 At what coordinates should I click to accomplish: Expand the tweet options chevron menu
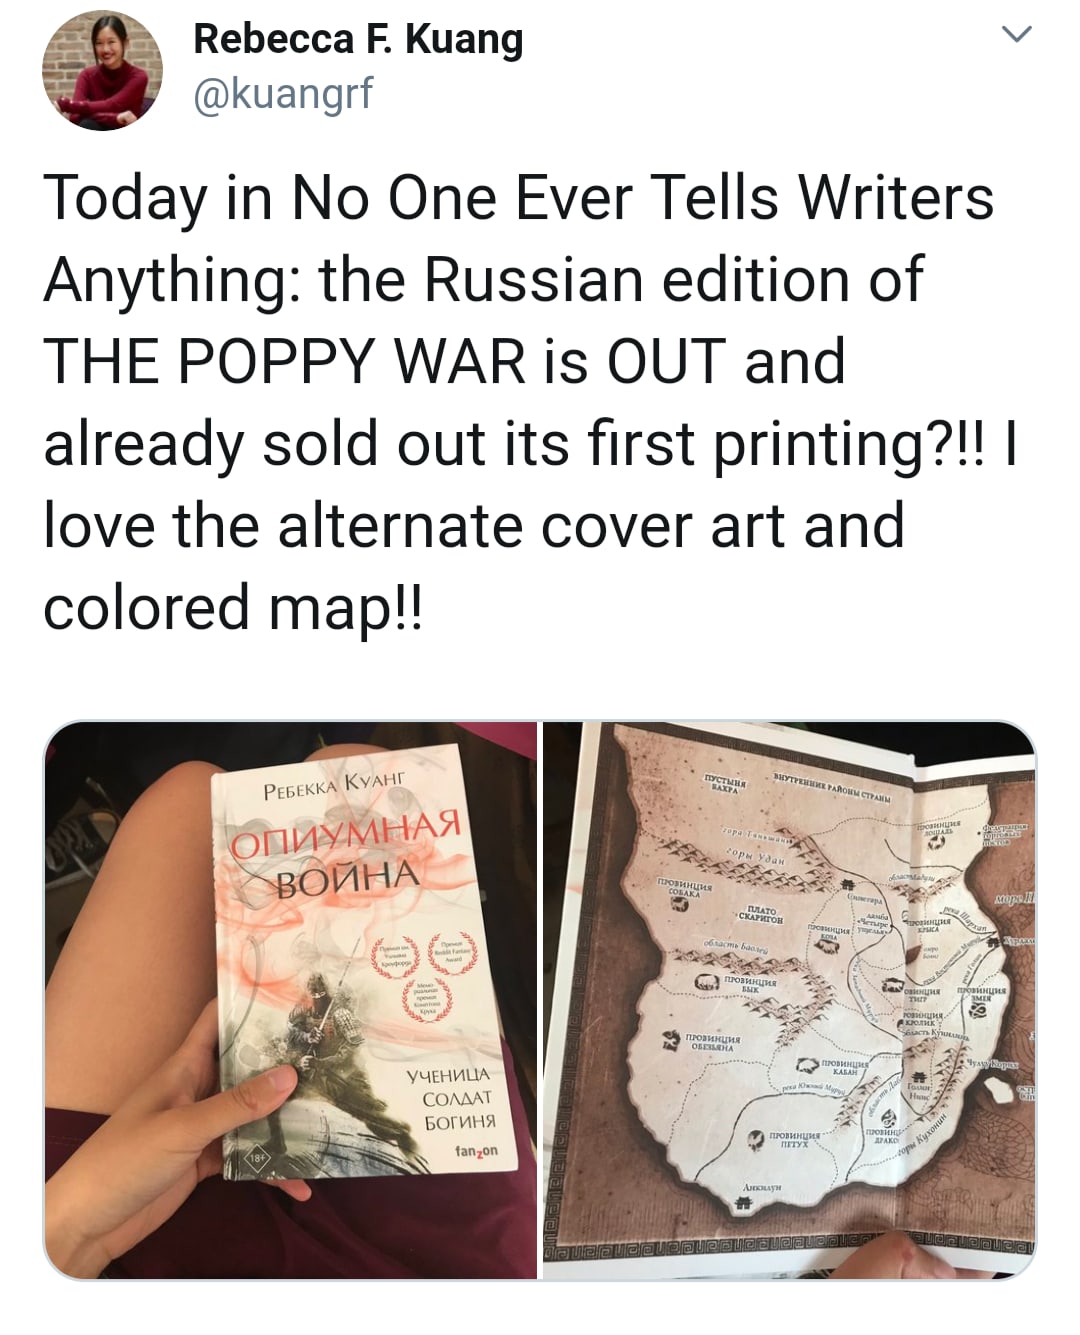[1016, 34]
